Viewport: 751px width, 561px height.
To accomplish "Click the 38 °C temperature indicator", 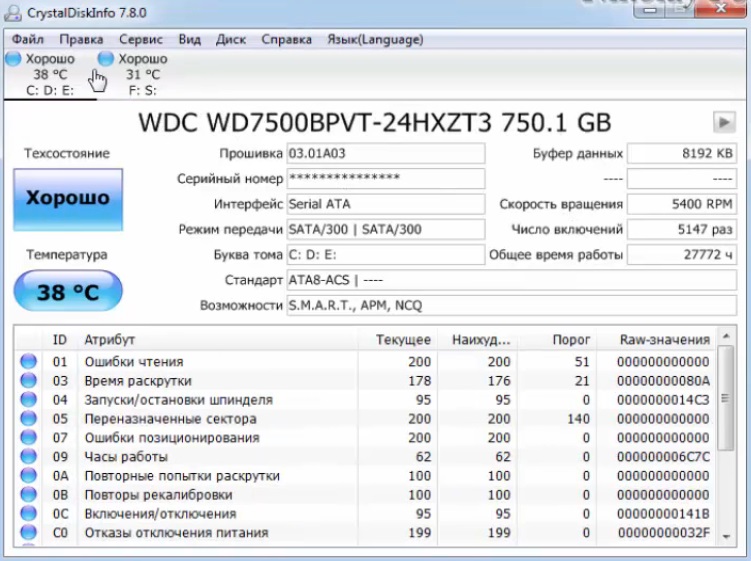I will point(68,292).
